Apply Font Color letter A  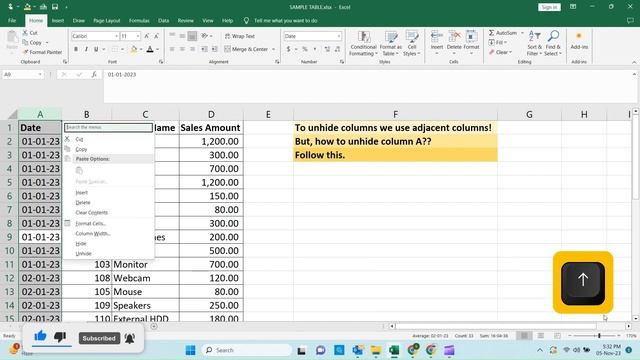point(150,49)
